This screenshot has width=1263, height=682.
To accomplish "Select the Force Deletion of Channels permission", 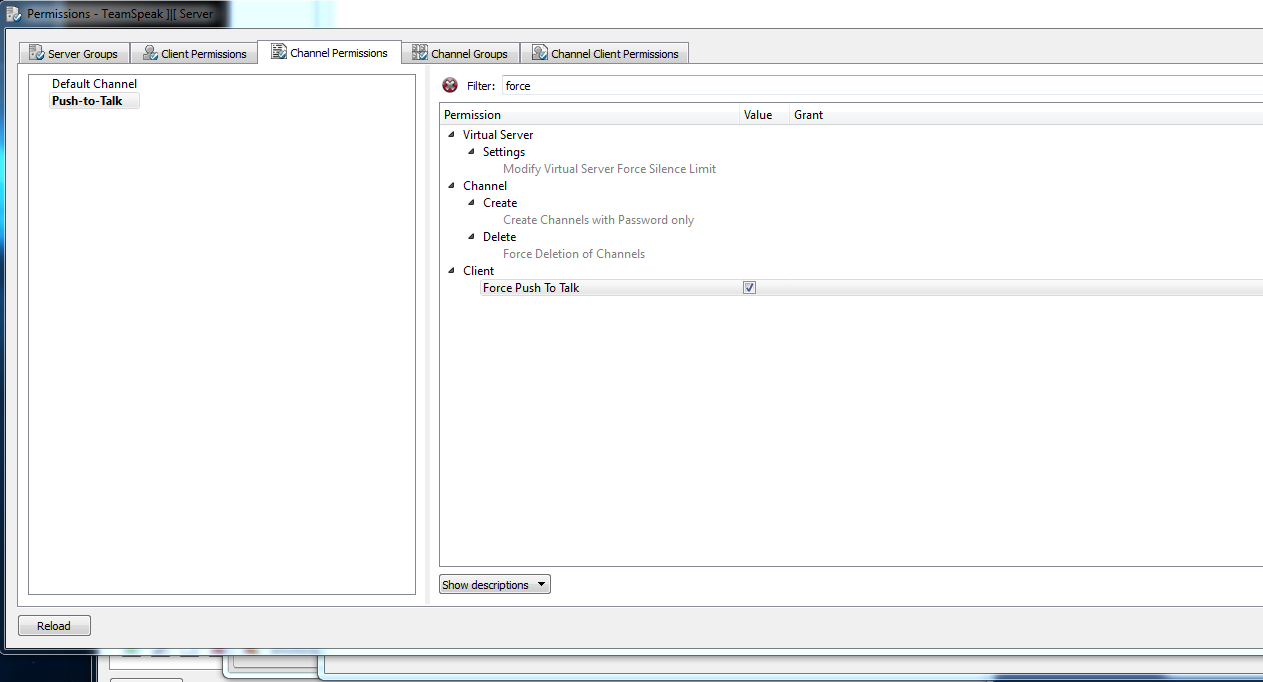I will click(573, 254).
